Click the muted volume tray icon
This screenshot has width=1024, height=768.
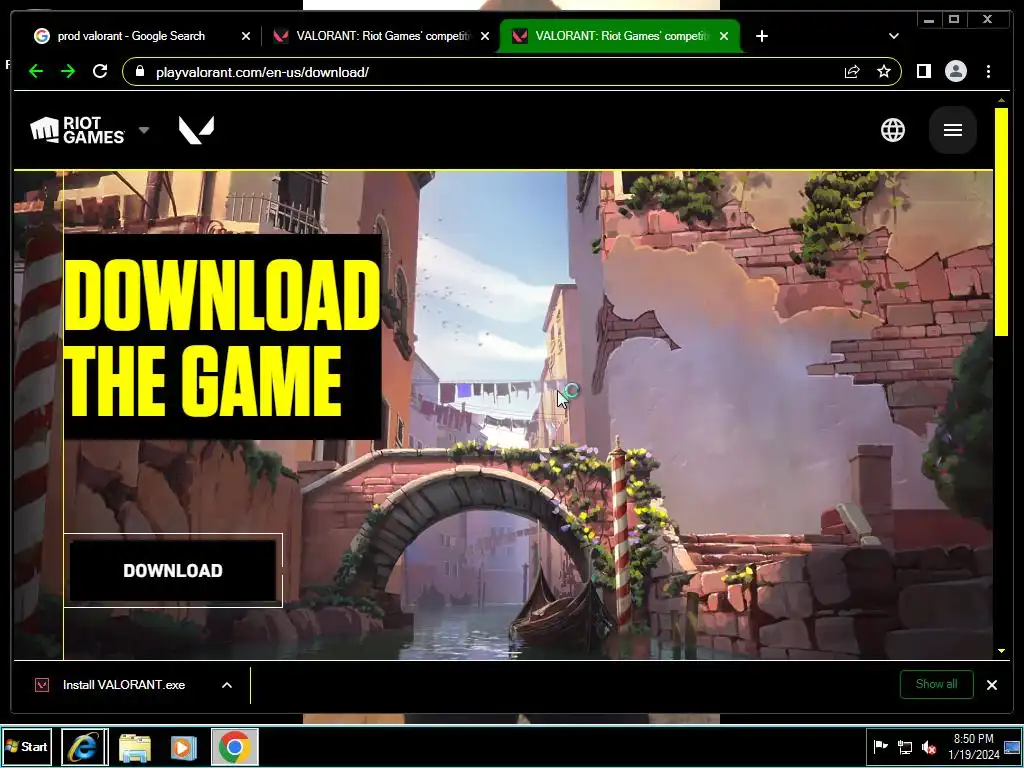[x=928, y=747]
